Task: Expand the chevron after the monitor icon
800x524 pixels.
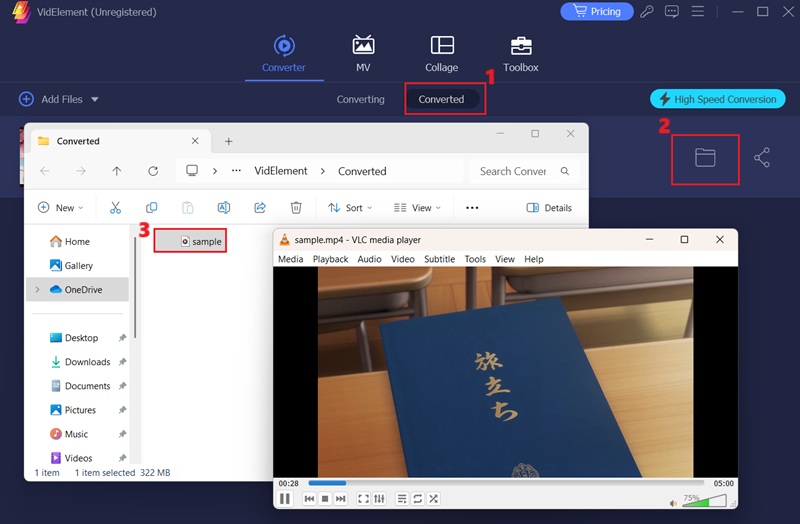Action: point(215,171)
